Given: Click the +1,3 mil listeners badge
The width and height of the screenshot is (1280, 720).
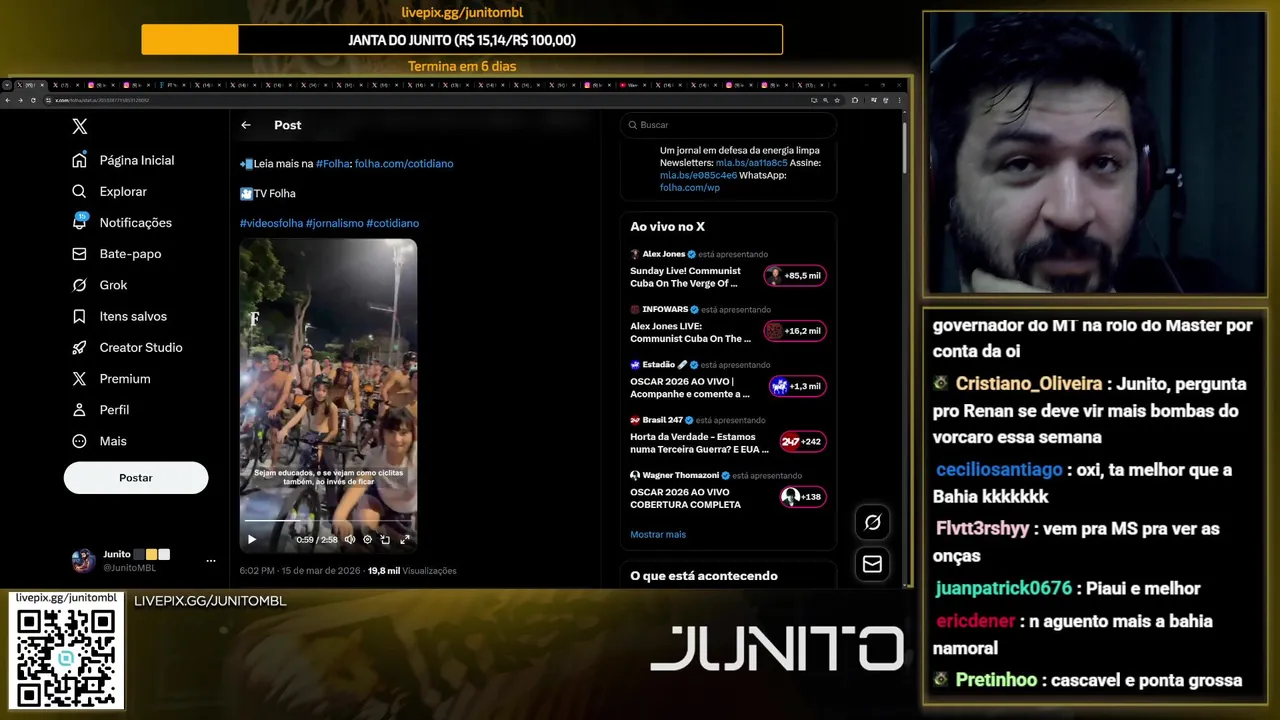Looking at the screenshot, I should point(798,386).
